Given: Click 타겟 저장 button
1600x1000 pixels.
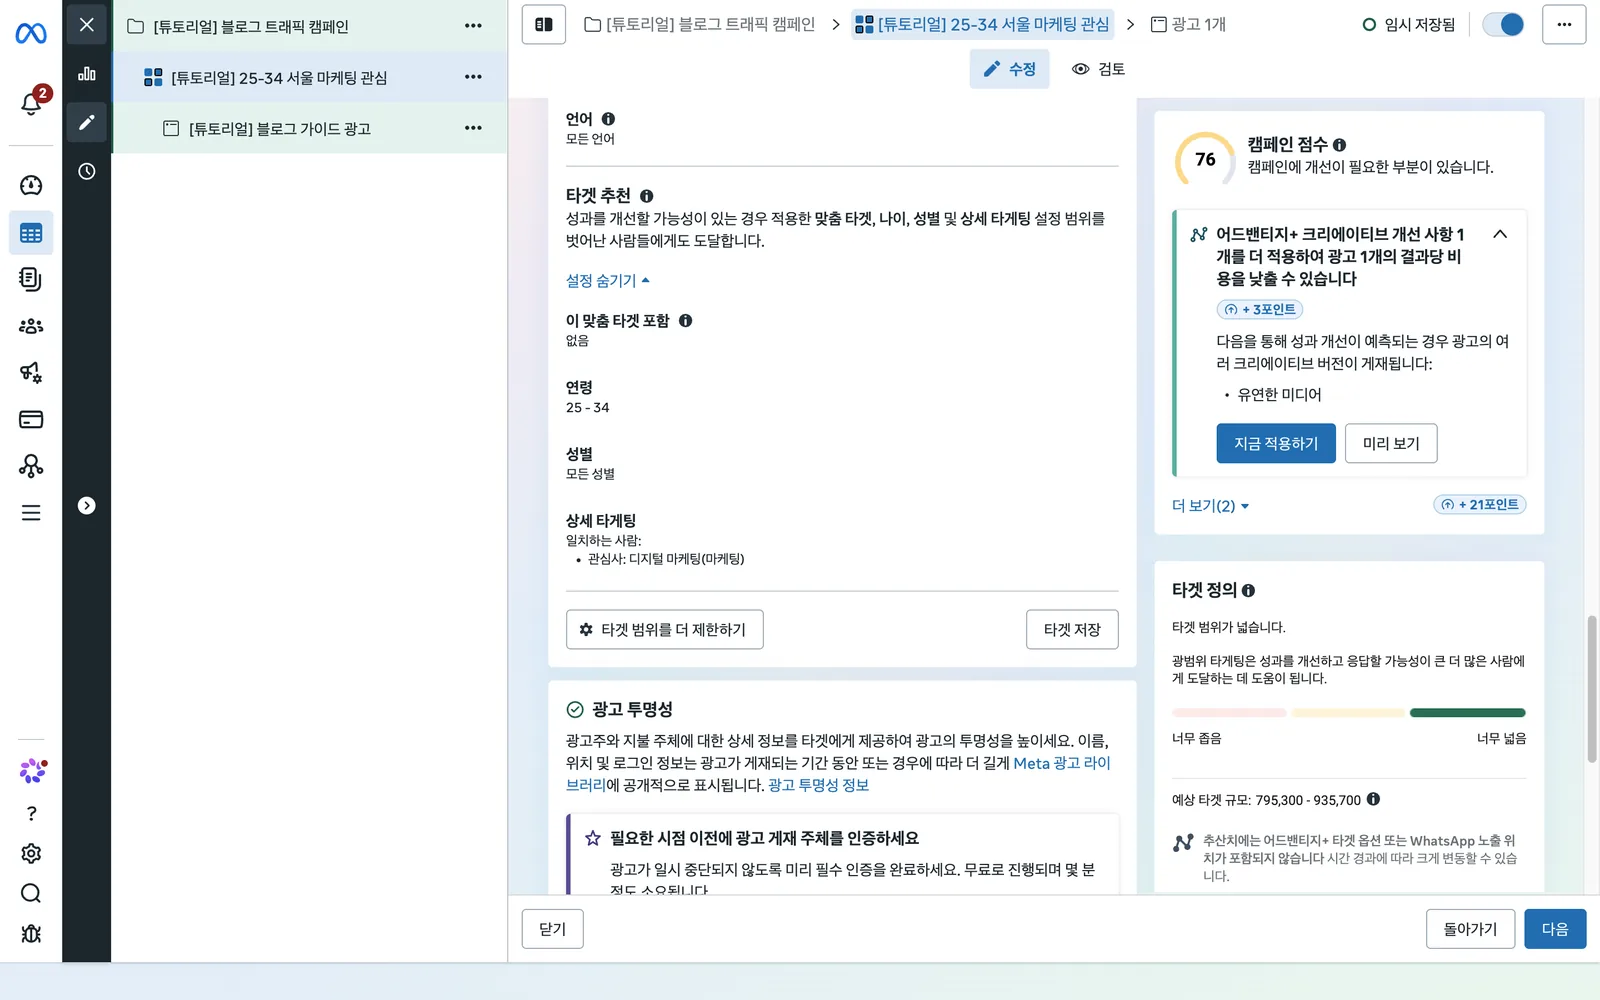Looking at the screenshot, I should coord(1072,629).
